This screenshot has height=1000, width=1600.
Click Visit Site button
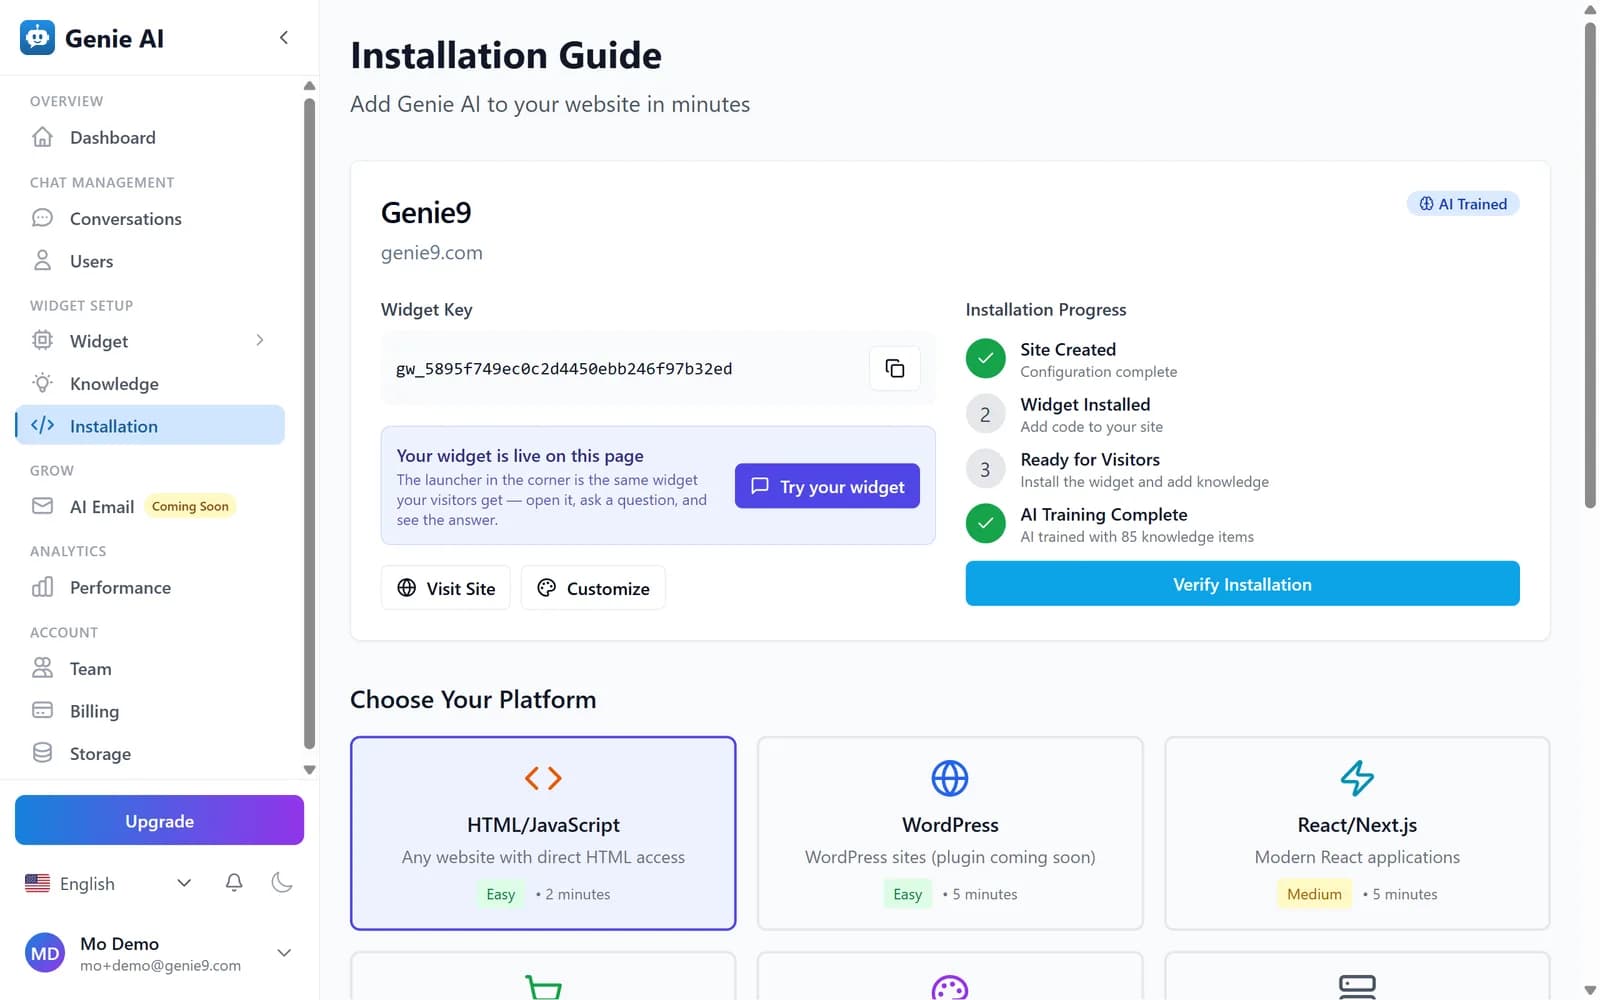445,588
